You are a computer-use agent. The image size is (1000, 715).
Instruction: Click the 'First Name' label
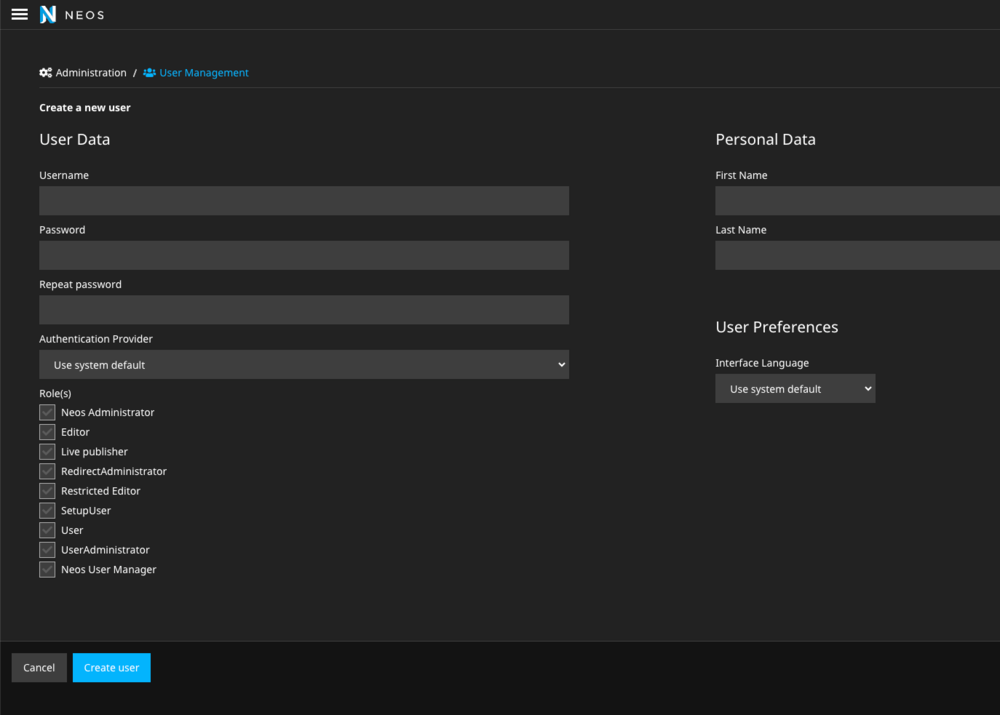[741, 175]
